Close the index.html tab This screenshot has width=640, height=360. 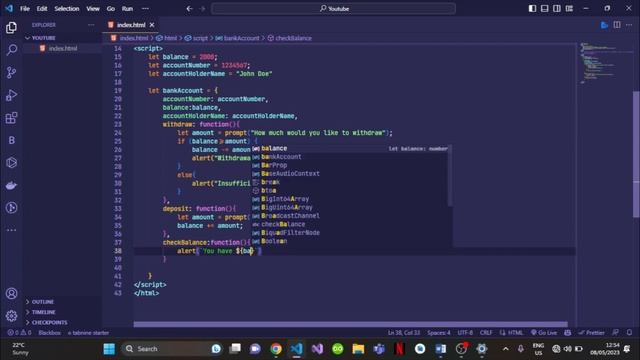point(152,25)
